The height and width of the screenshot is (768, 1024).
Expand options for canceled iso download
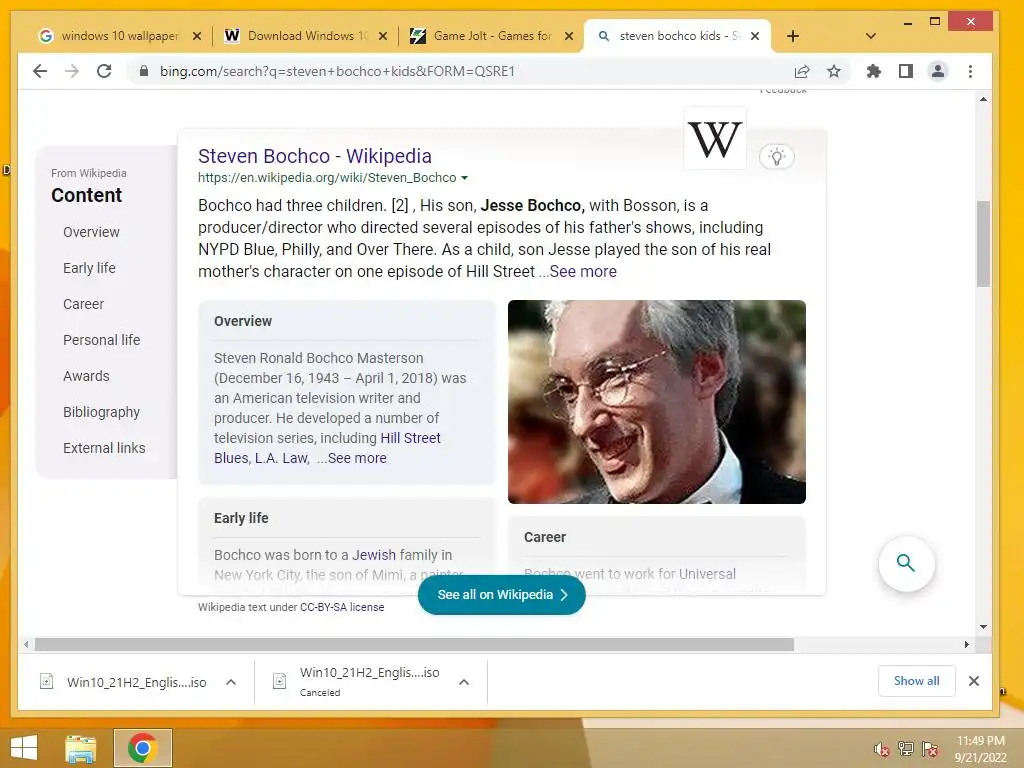pos(464,682)
